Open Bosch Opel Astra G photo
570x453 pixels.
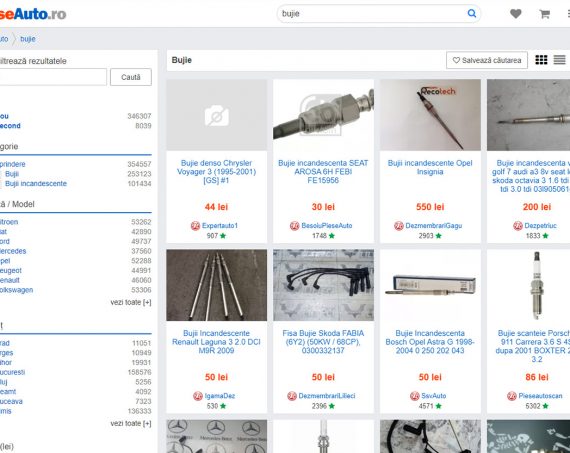(430, 285)
